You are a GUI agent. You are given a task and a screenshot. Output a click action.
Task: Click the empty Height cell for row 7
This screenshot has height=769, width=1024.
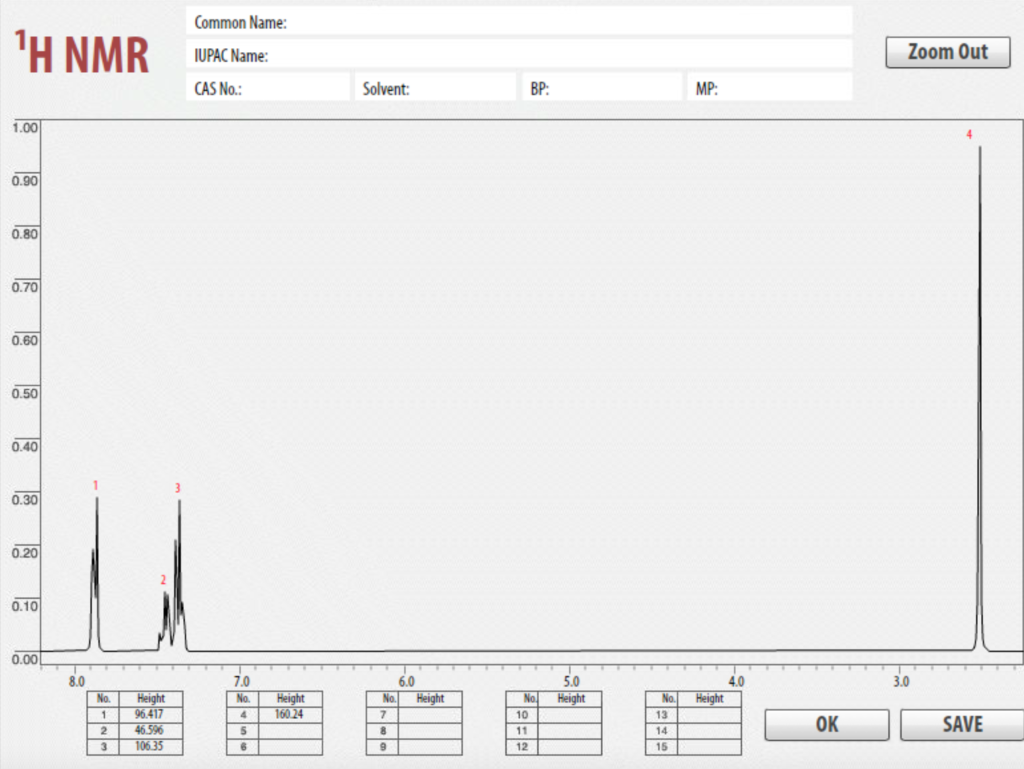(430, 714)
